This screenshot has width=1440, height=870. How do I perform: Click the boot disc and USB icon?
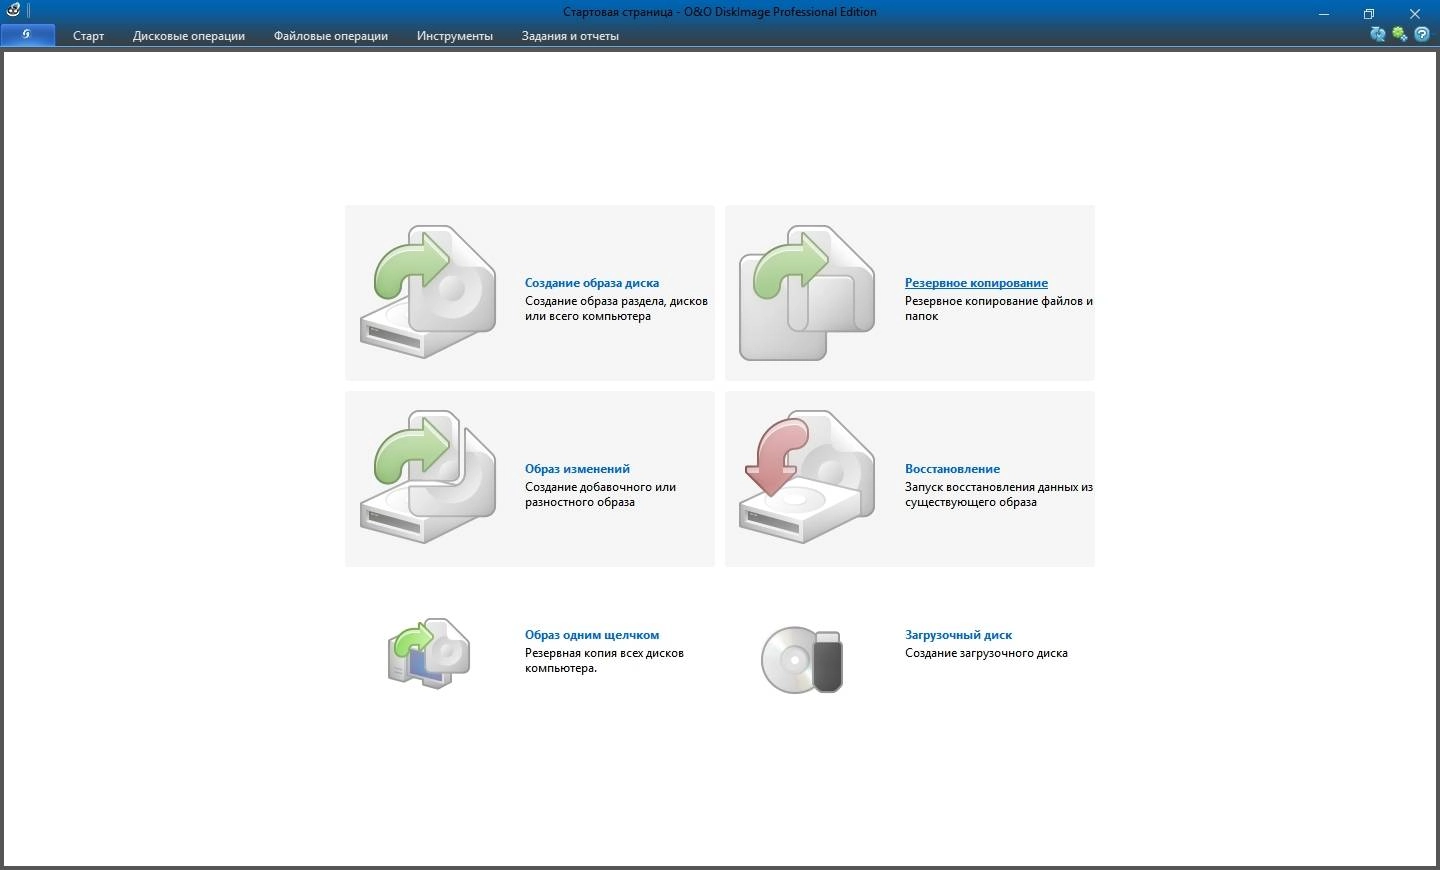click(x=803, y=660)
